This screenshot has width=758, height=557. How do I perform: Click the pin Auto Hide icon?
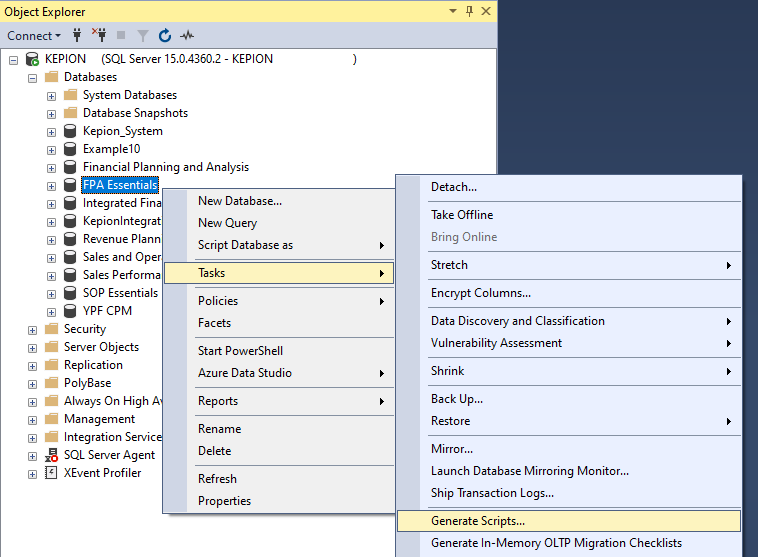[x=469, y=11]
